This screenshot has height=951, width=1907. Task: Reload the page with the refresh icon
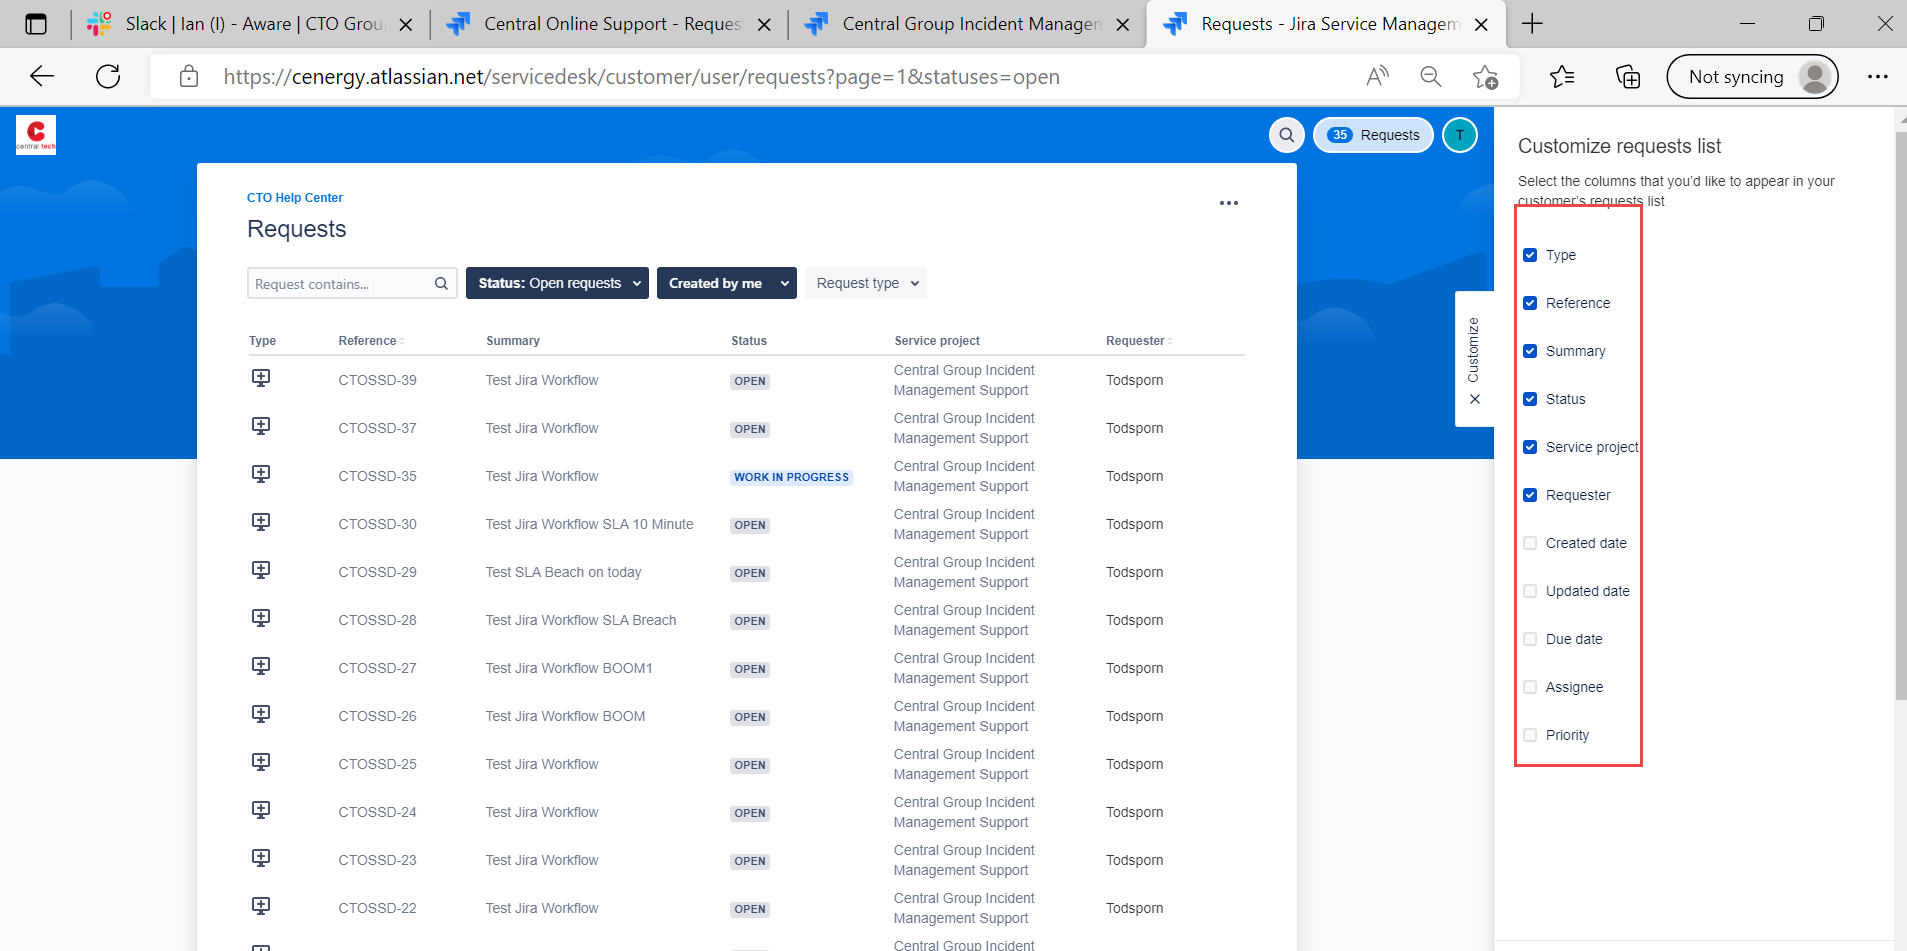coord(107,76)
